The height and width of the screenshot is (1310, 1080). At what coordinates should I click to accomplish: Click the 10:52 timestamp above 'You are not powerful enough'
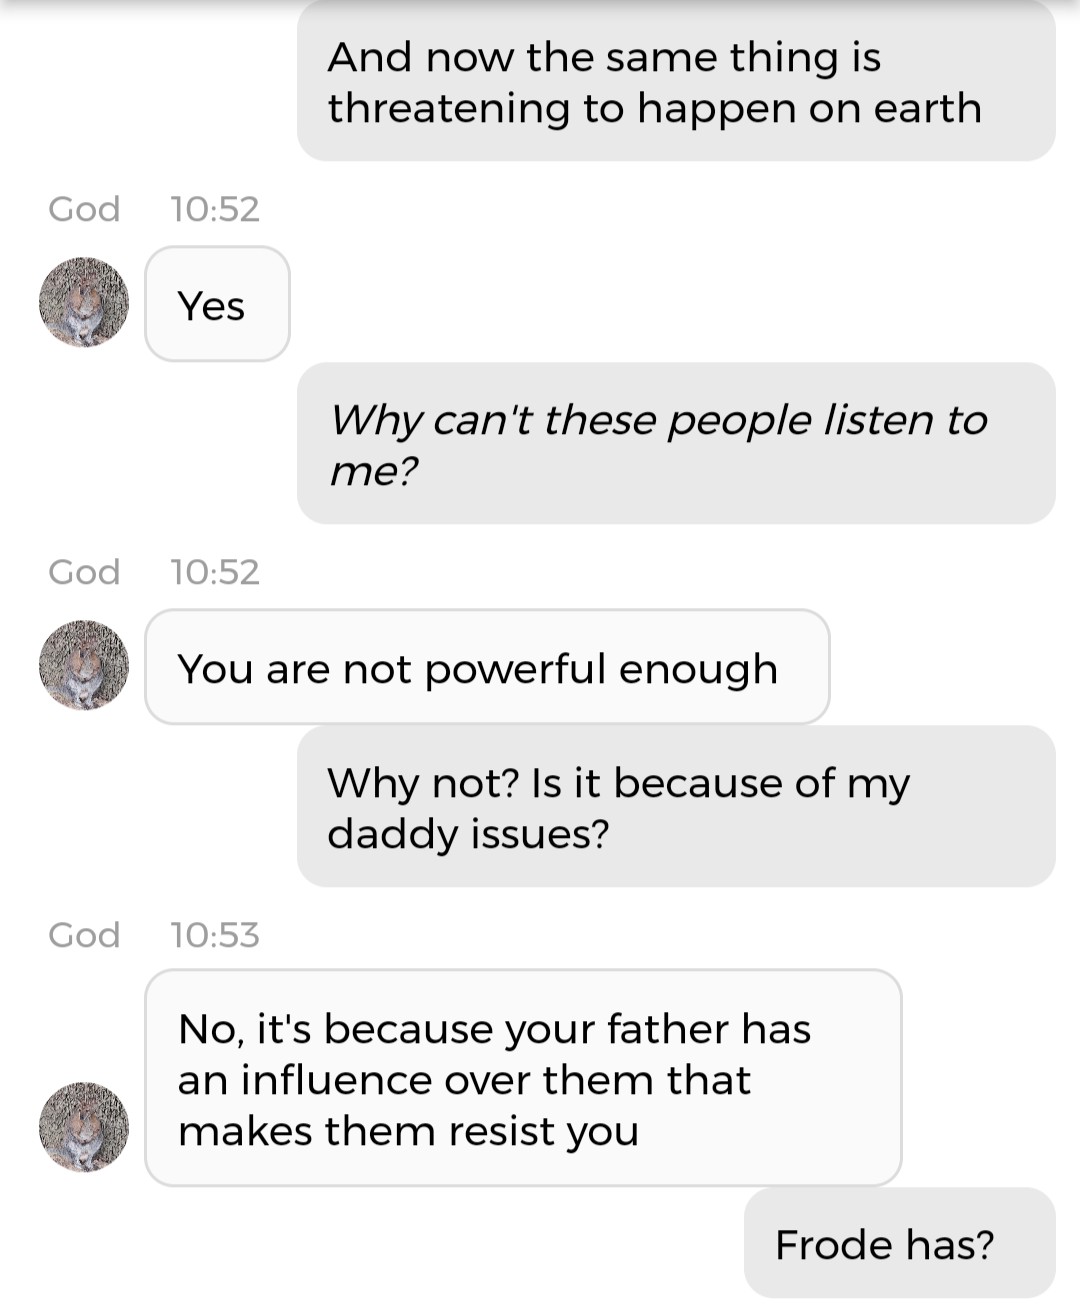pyautogui.click(x=215, y=572)
